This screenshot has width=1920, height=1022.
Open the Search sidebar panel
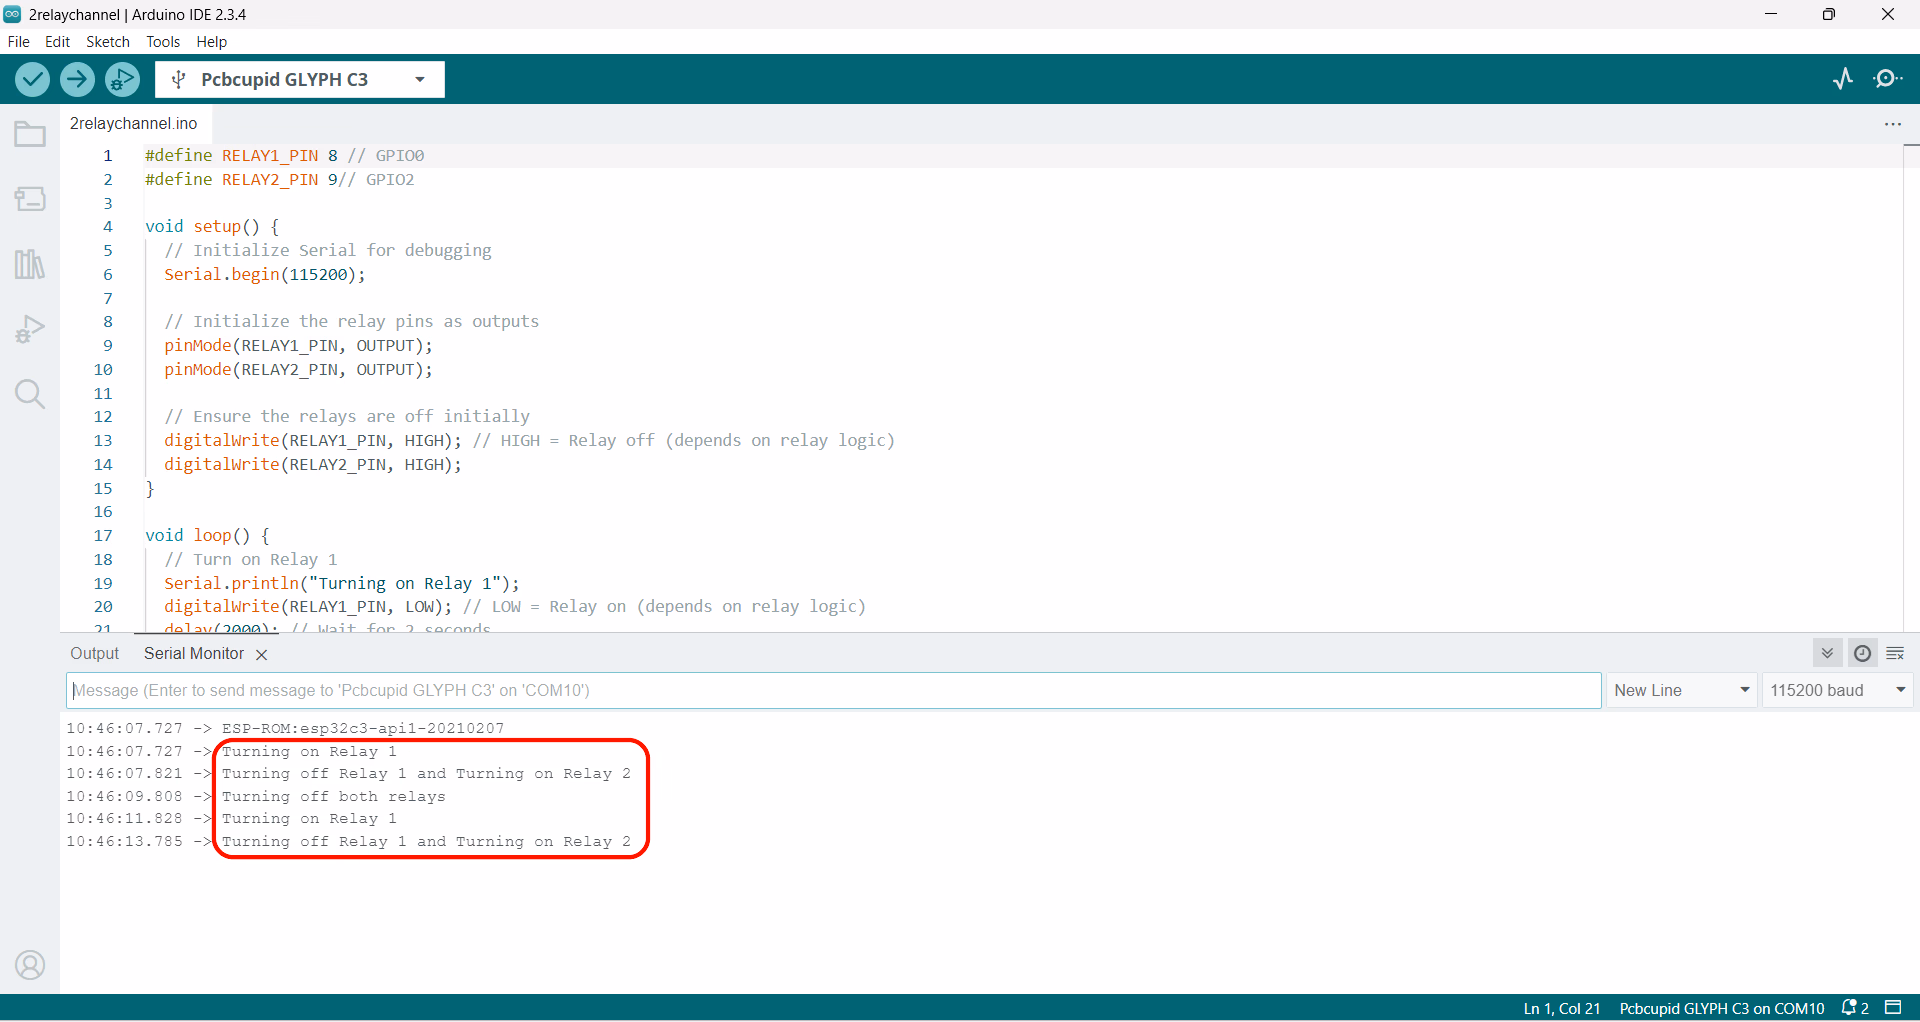pyautogui.click(x=30, y=393)
